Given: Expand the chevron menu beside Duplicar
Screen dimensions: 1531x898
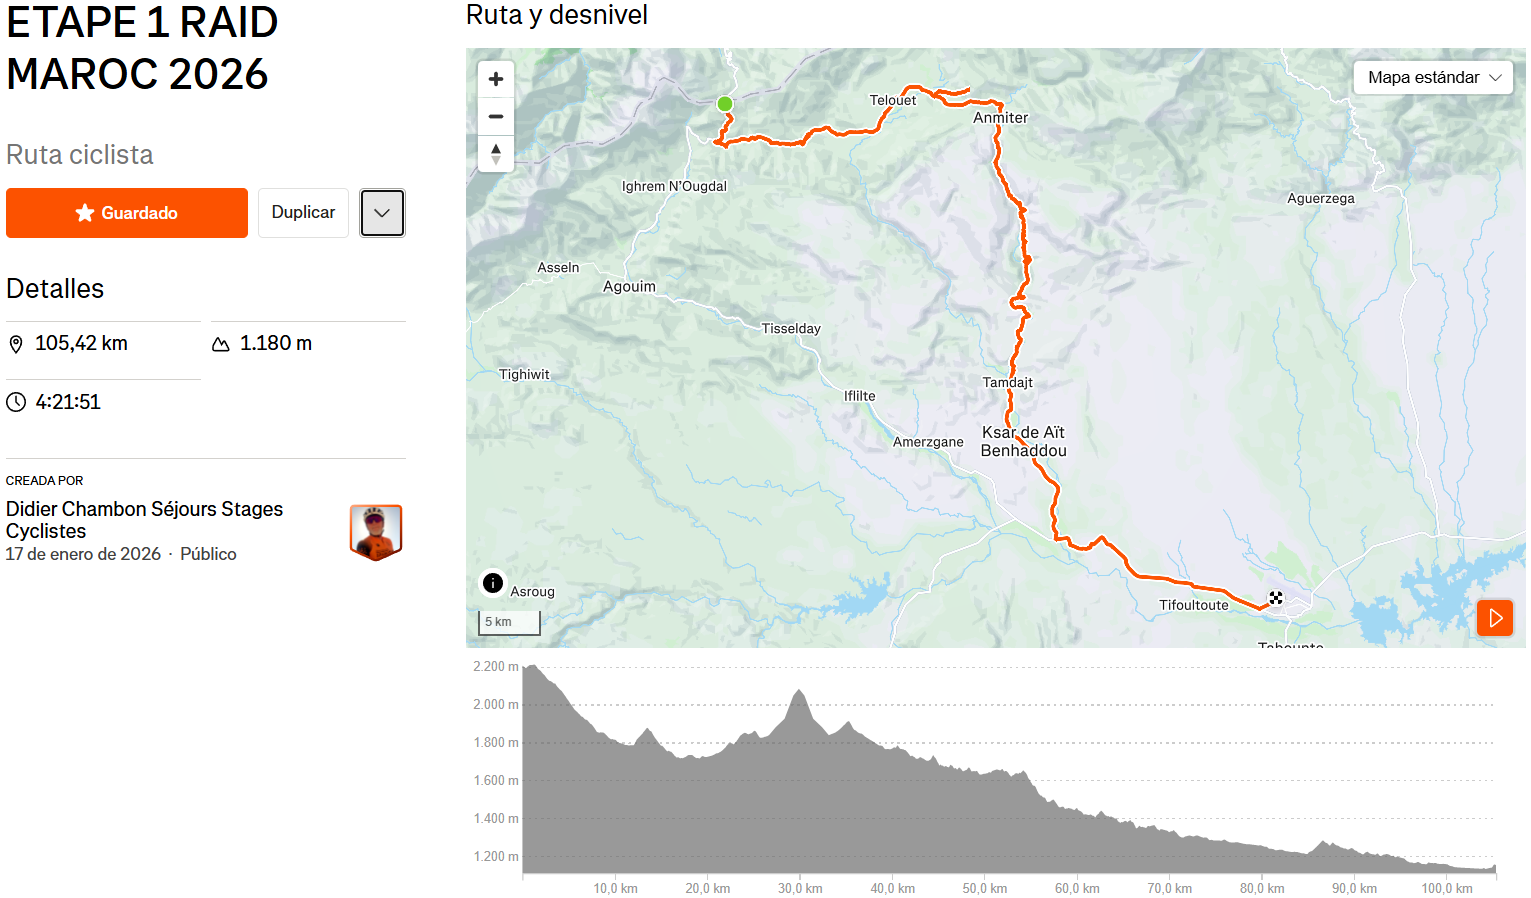Looking at the screenshot, I should (x=382, y=213).
